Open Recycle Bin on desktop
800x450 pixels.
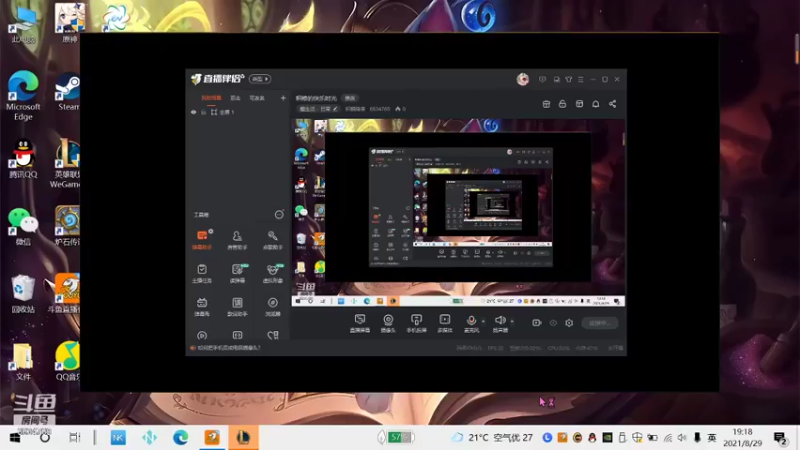23,293
